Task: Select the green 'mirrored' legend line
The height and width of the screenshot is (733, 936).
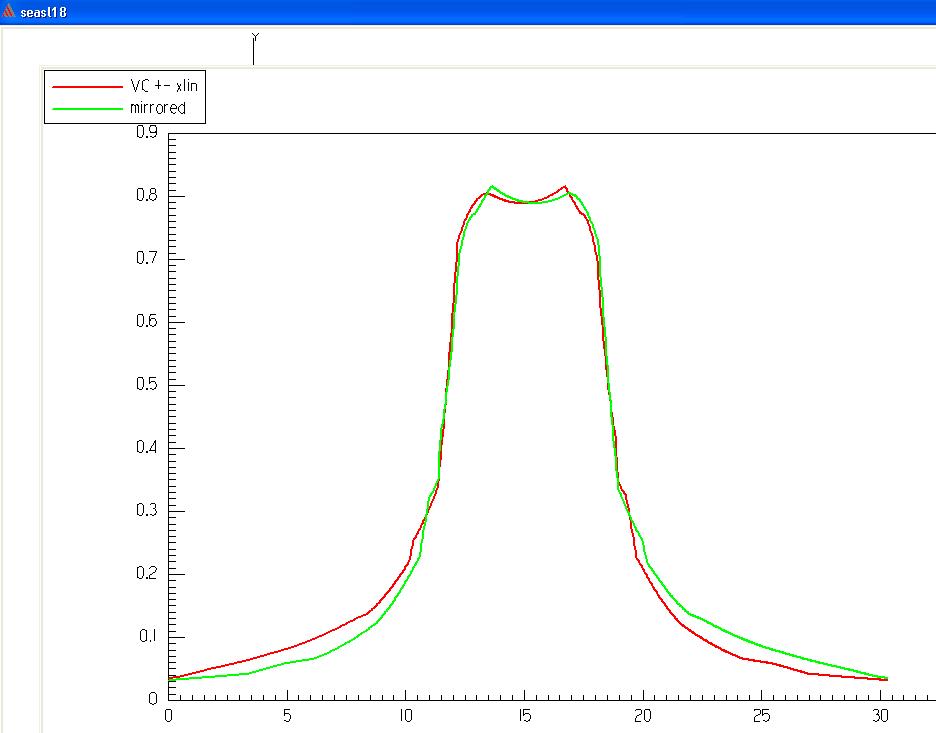Action: click(87, 109)
